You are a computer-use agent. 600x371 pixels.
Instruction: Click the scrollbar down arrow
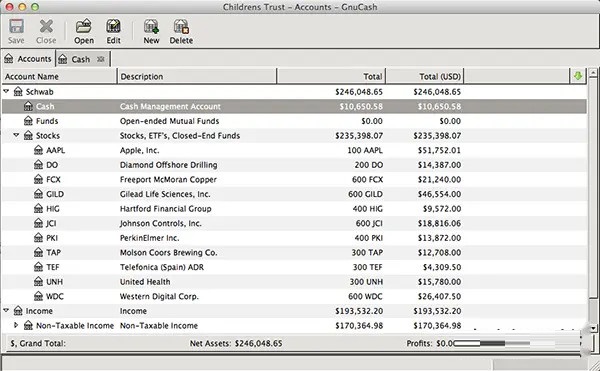point(593,328)
